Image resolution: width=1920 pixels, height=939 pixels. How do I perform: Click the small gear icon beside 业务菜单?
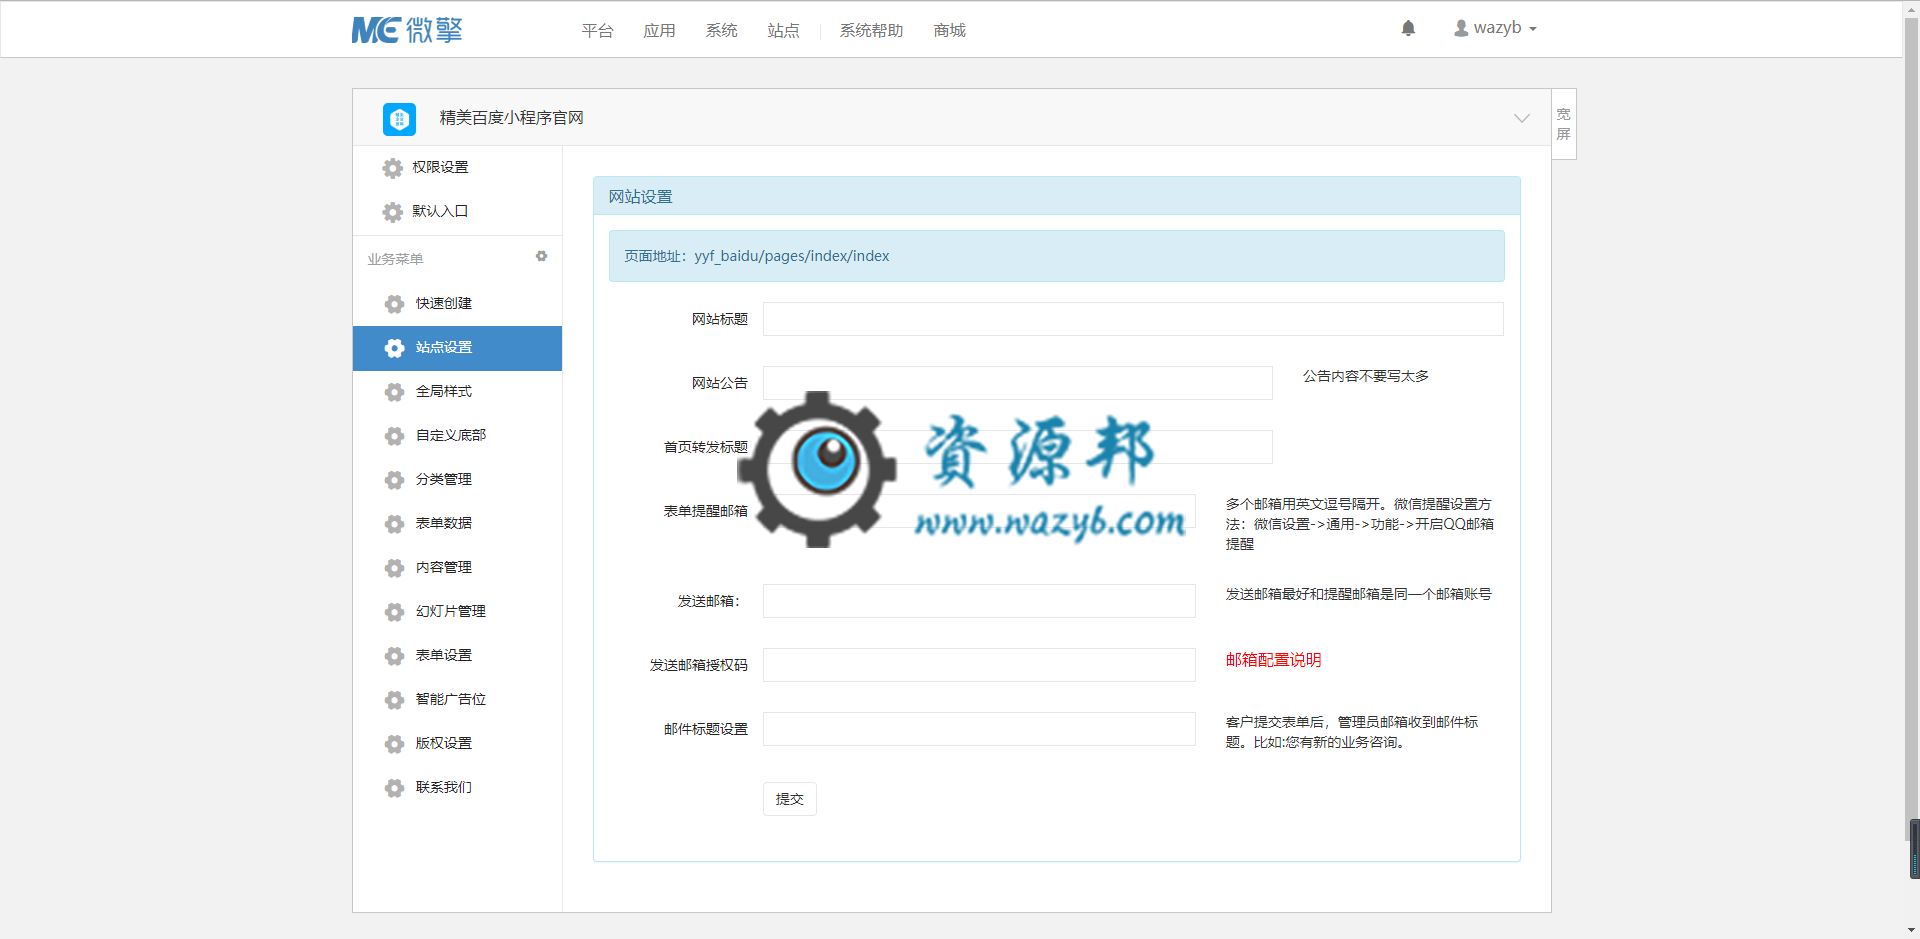pyautogui.click(x=541, y=256)
